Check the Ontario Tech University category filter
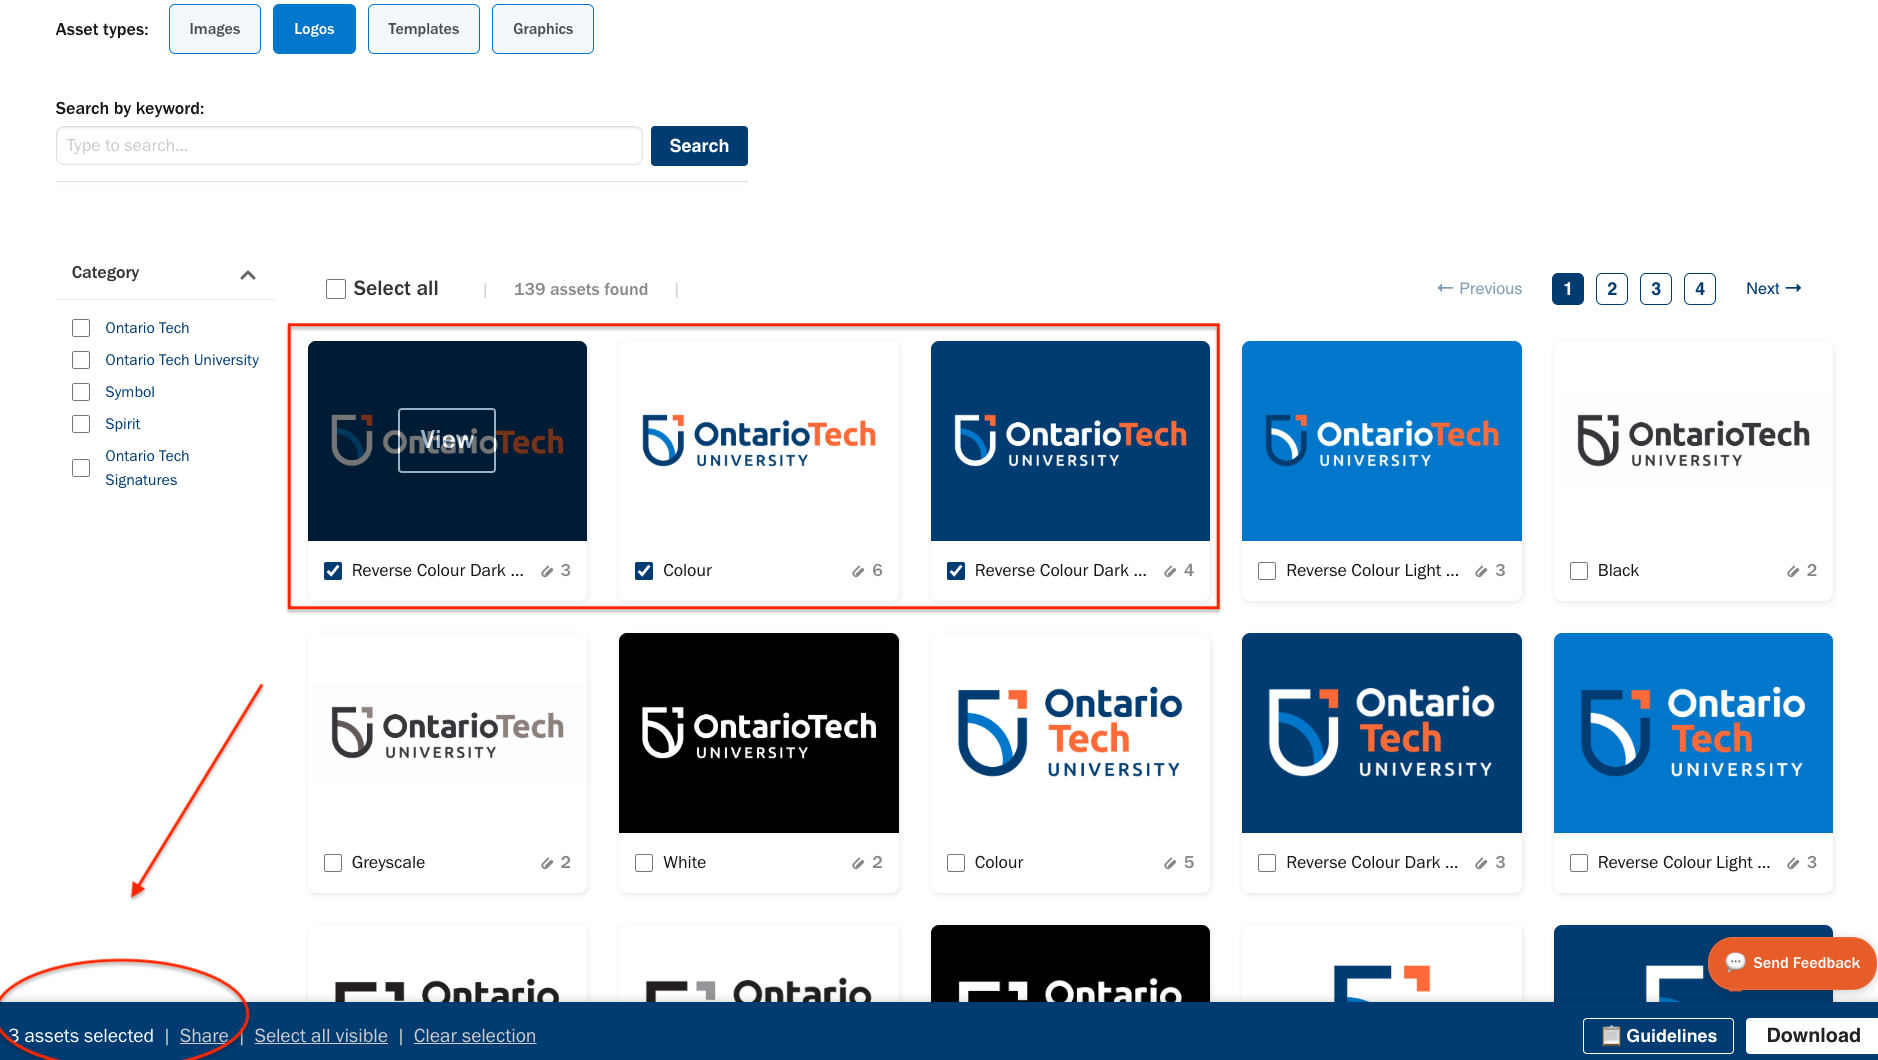 pyautogui.click(x=81, y=360)
